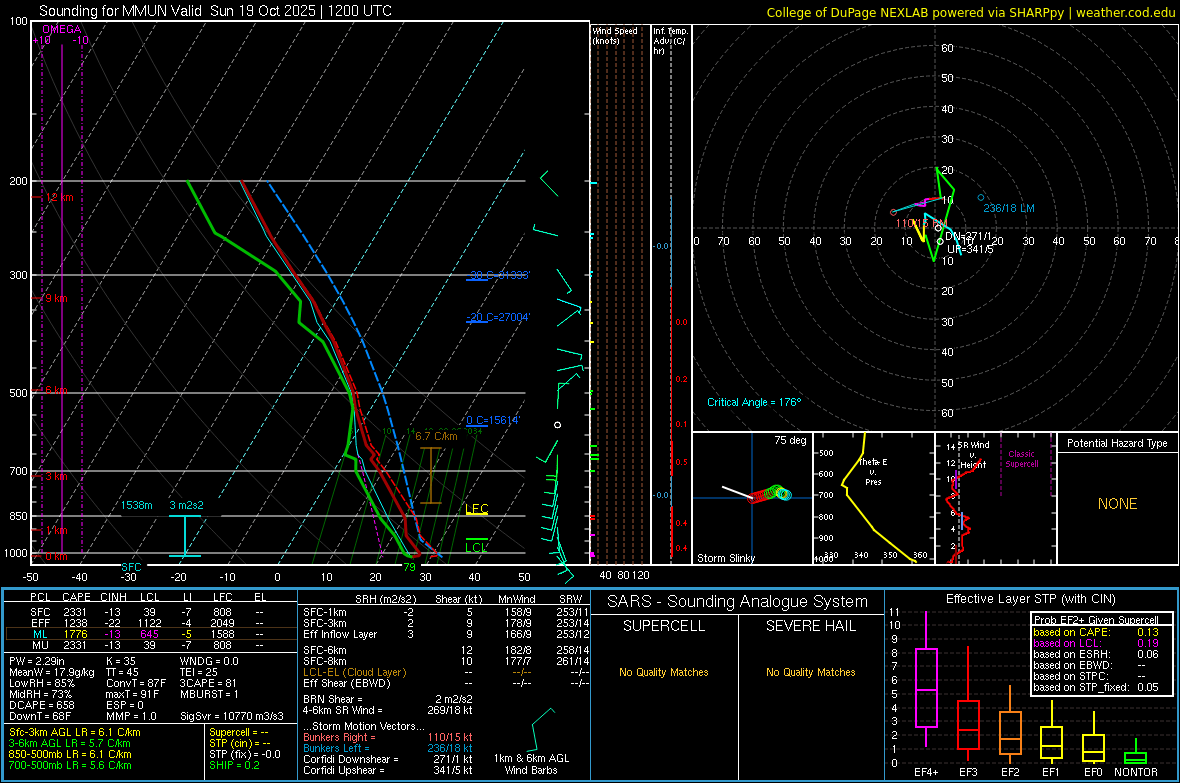Image resolution: width=1180 pixels, height=783 pixels.
Task: Click the 1538m effective inflow height label
Action: (136, 505)
